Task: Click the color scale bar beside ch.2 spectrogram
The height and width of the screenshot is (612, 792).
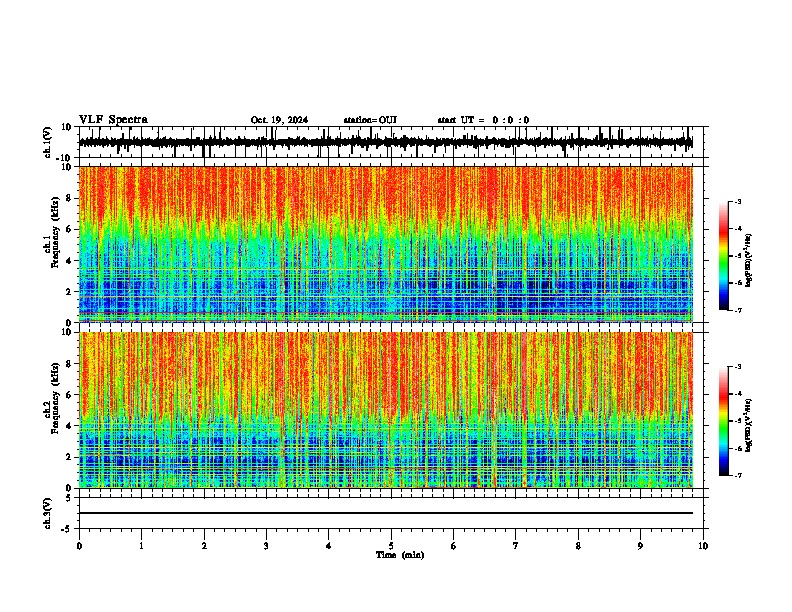Action: coord(724,421)
